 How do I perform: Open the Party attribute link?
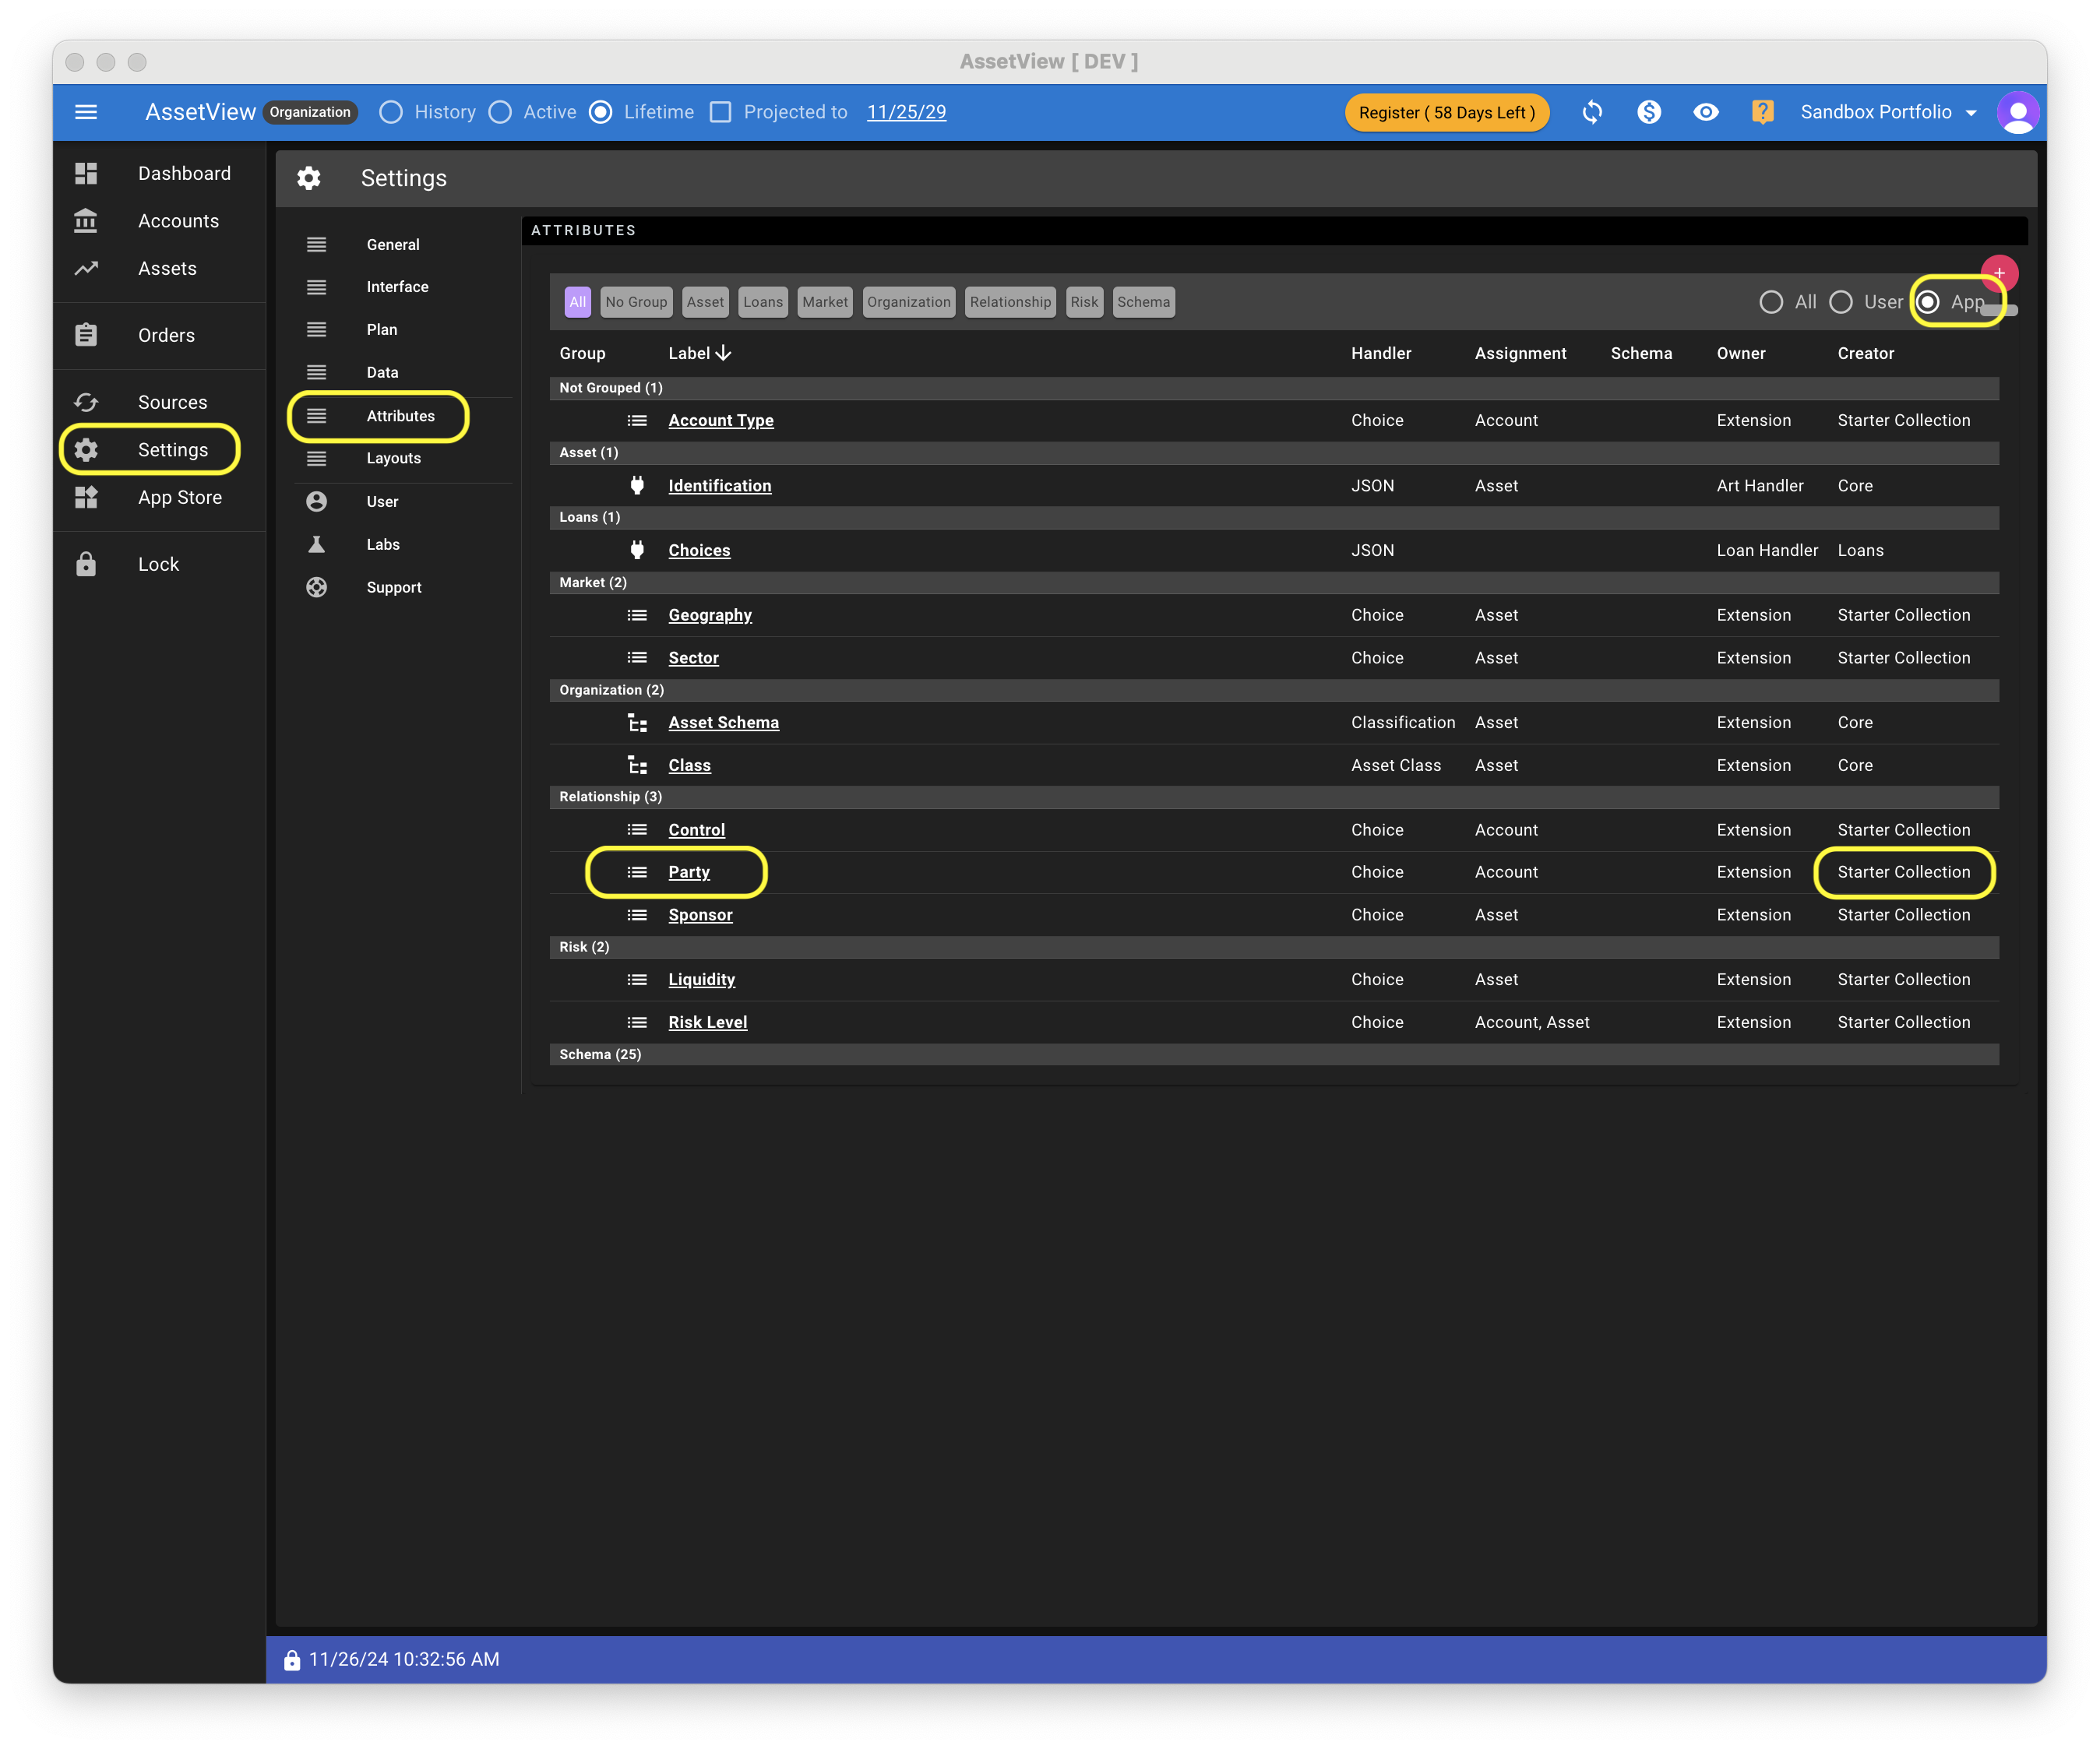point(689,872)
